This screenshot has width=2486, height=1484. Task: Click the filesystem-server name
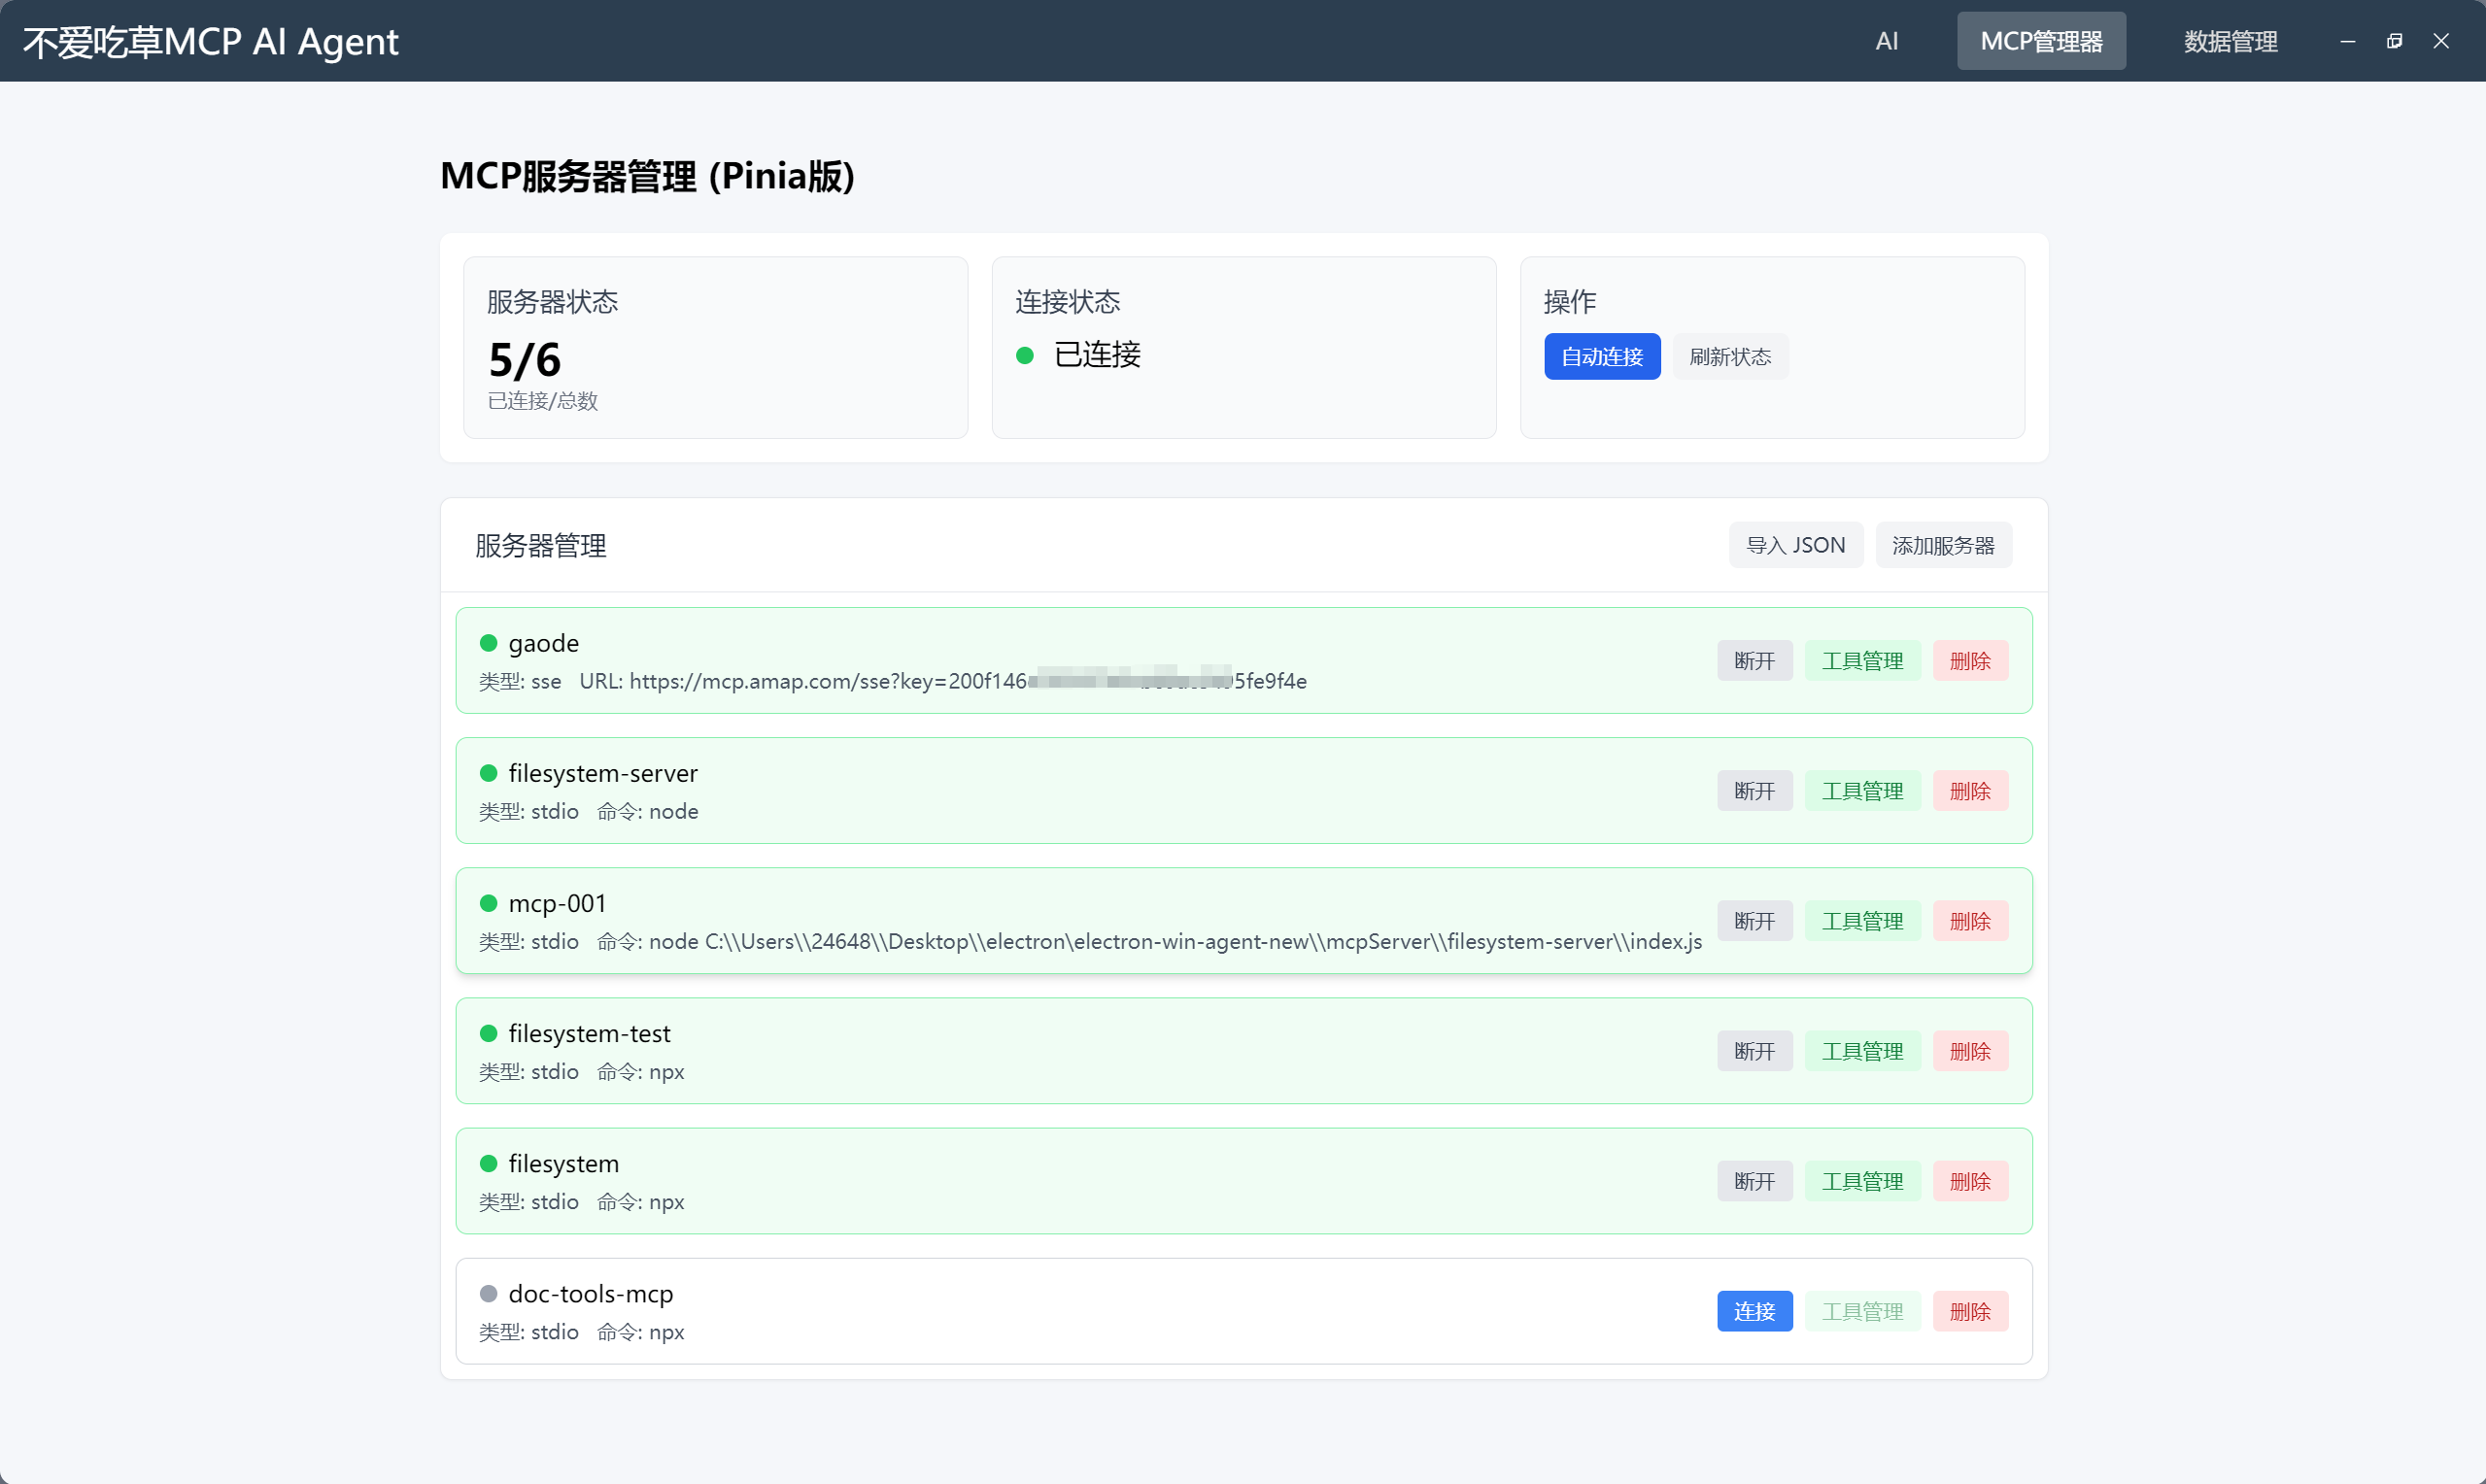[603, 773]
